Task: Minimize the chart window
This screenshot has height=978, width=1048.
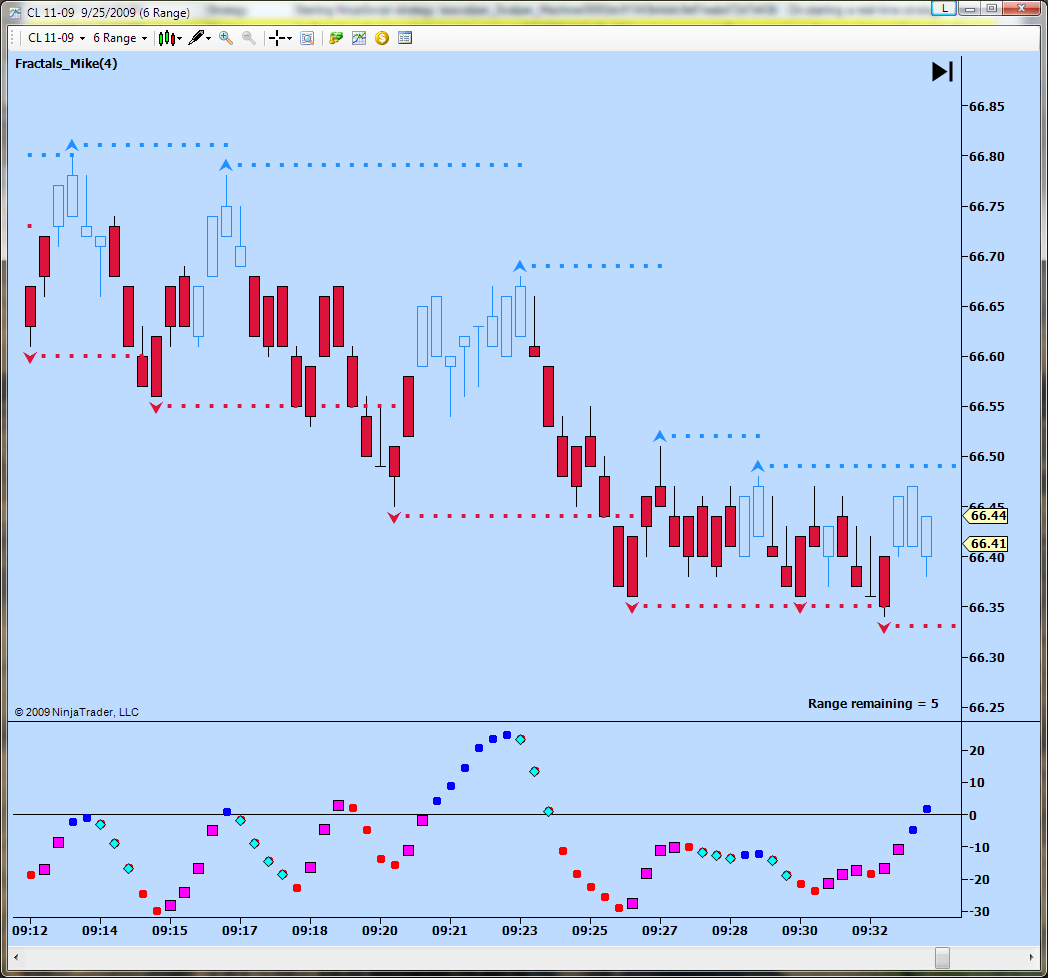Action: (x=970, y=9)
